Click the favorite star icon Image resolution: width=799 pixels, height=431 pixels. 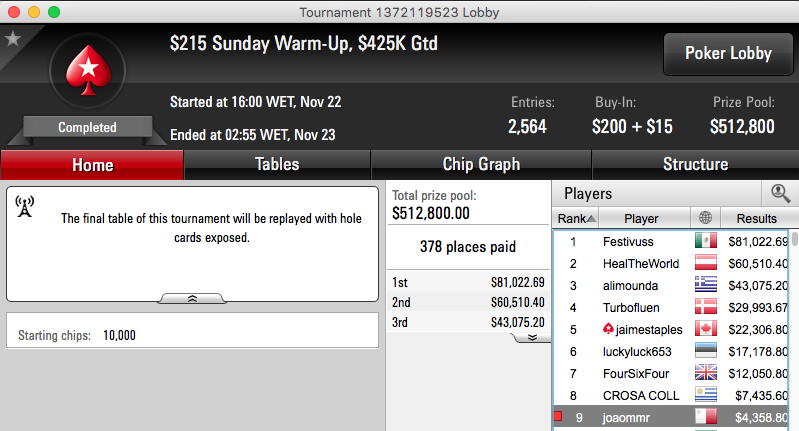(12, 39)
